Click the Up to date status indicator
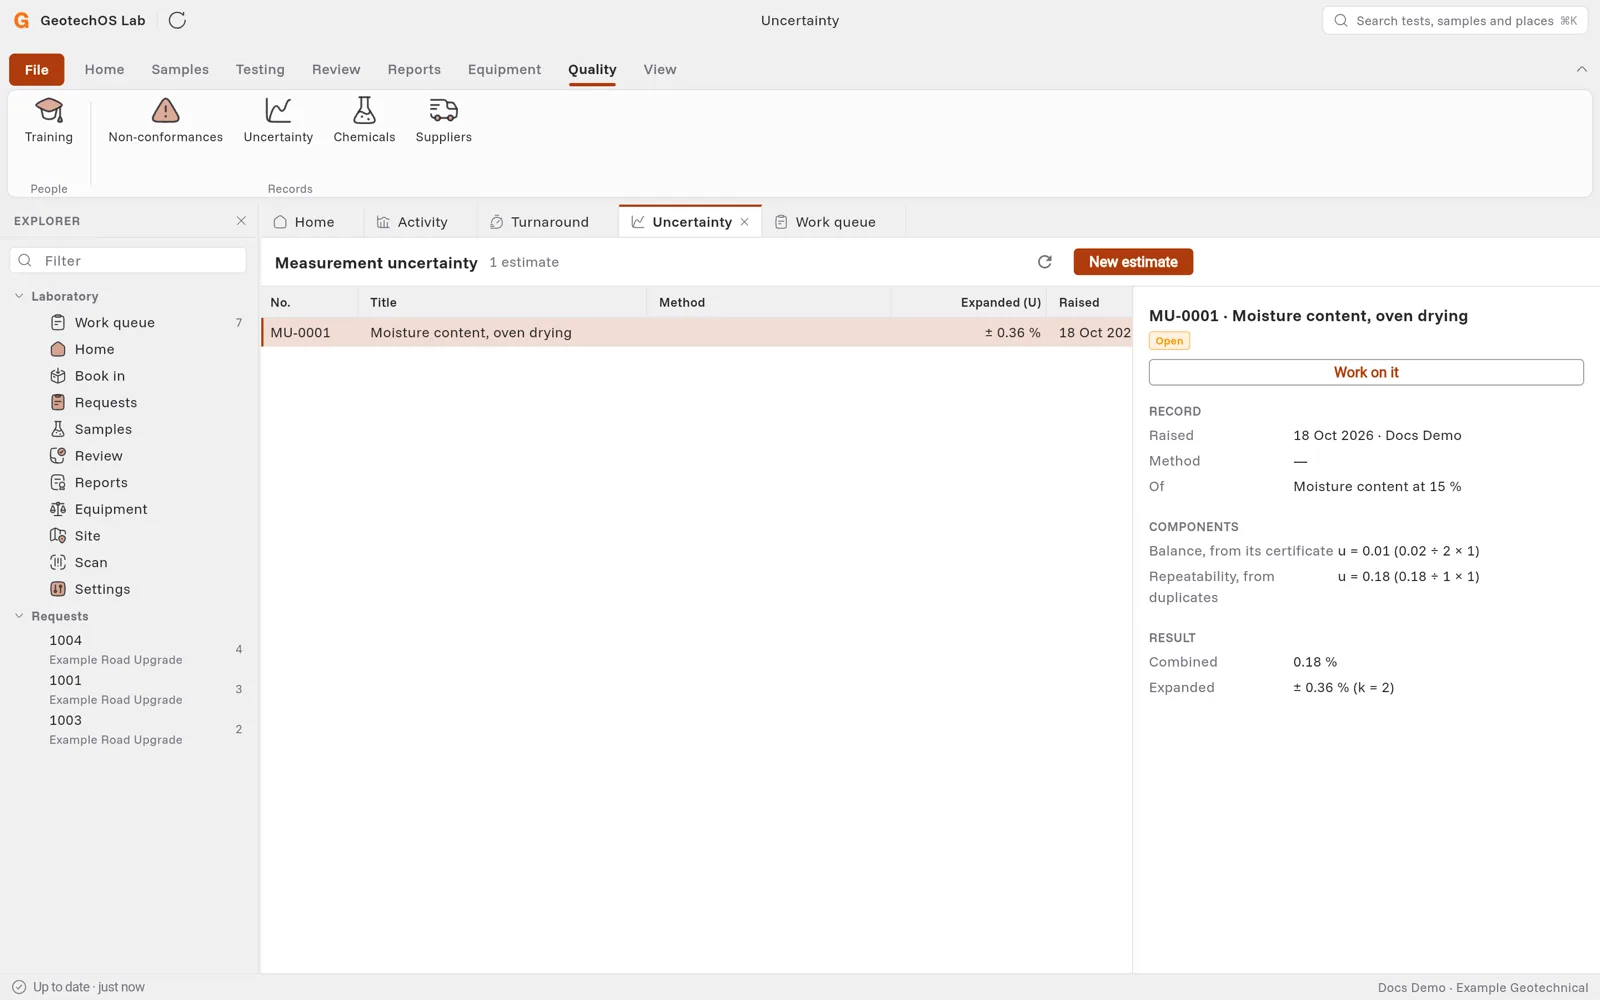The height and width of the screenshot is (1000, 1600). [x=78, y=987]
